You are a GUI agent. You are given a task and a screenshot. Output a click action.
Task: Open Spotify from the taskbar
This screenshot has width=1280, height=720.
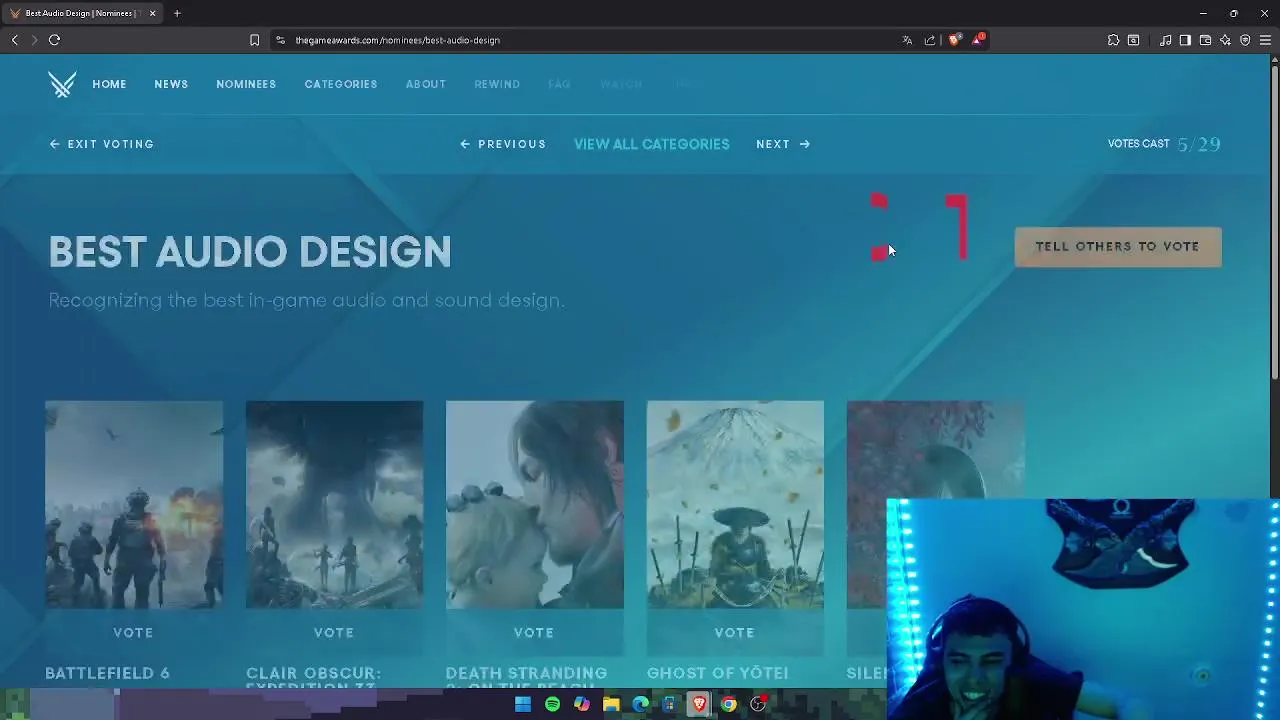(x=552, y=704)
